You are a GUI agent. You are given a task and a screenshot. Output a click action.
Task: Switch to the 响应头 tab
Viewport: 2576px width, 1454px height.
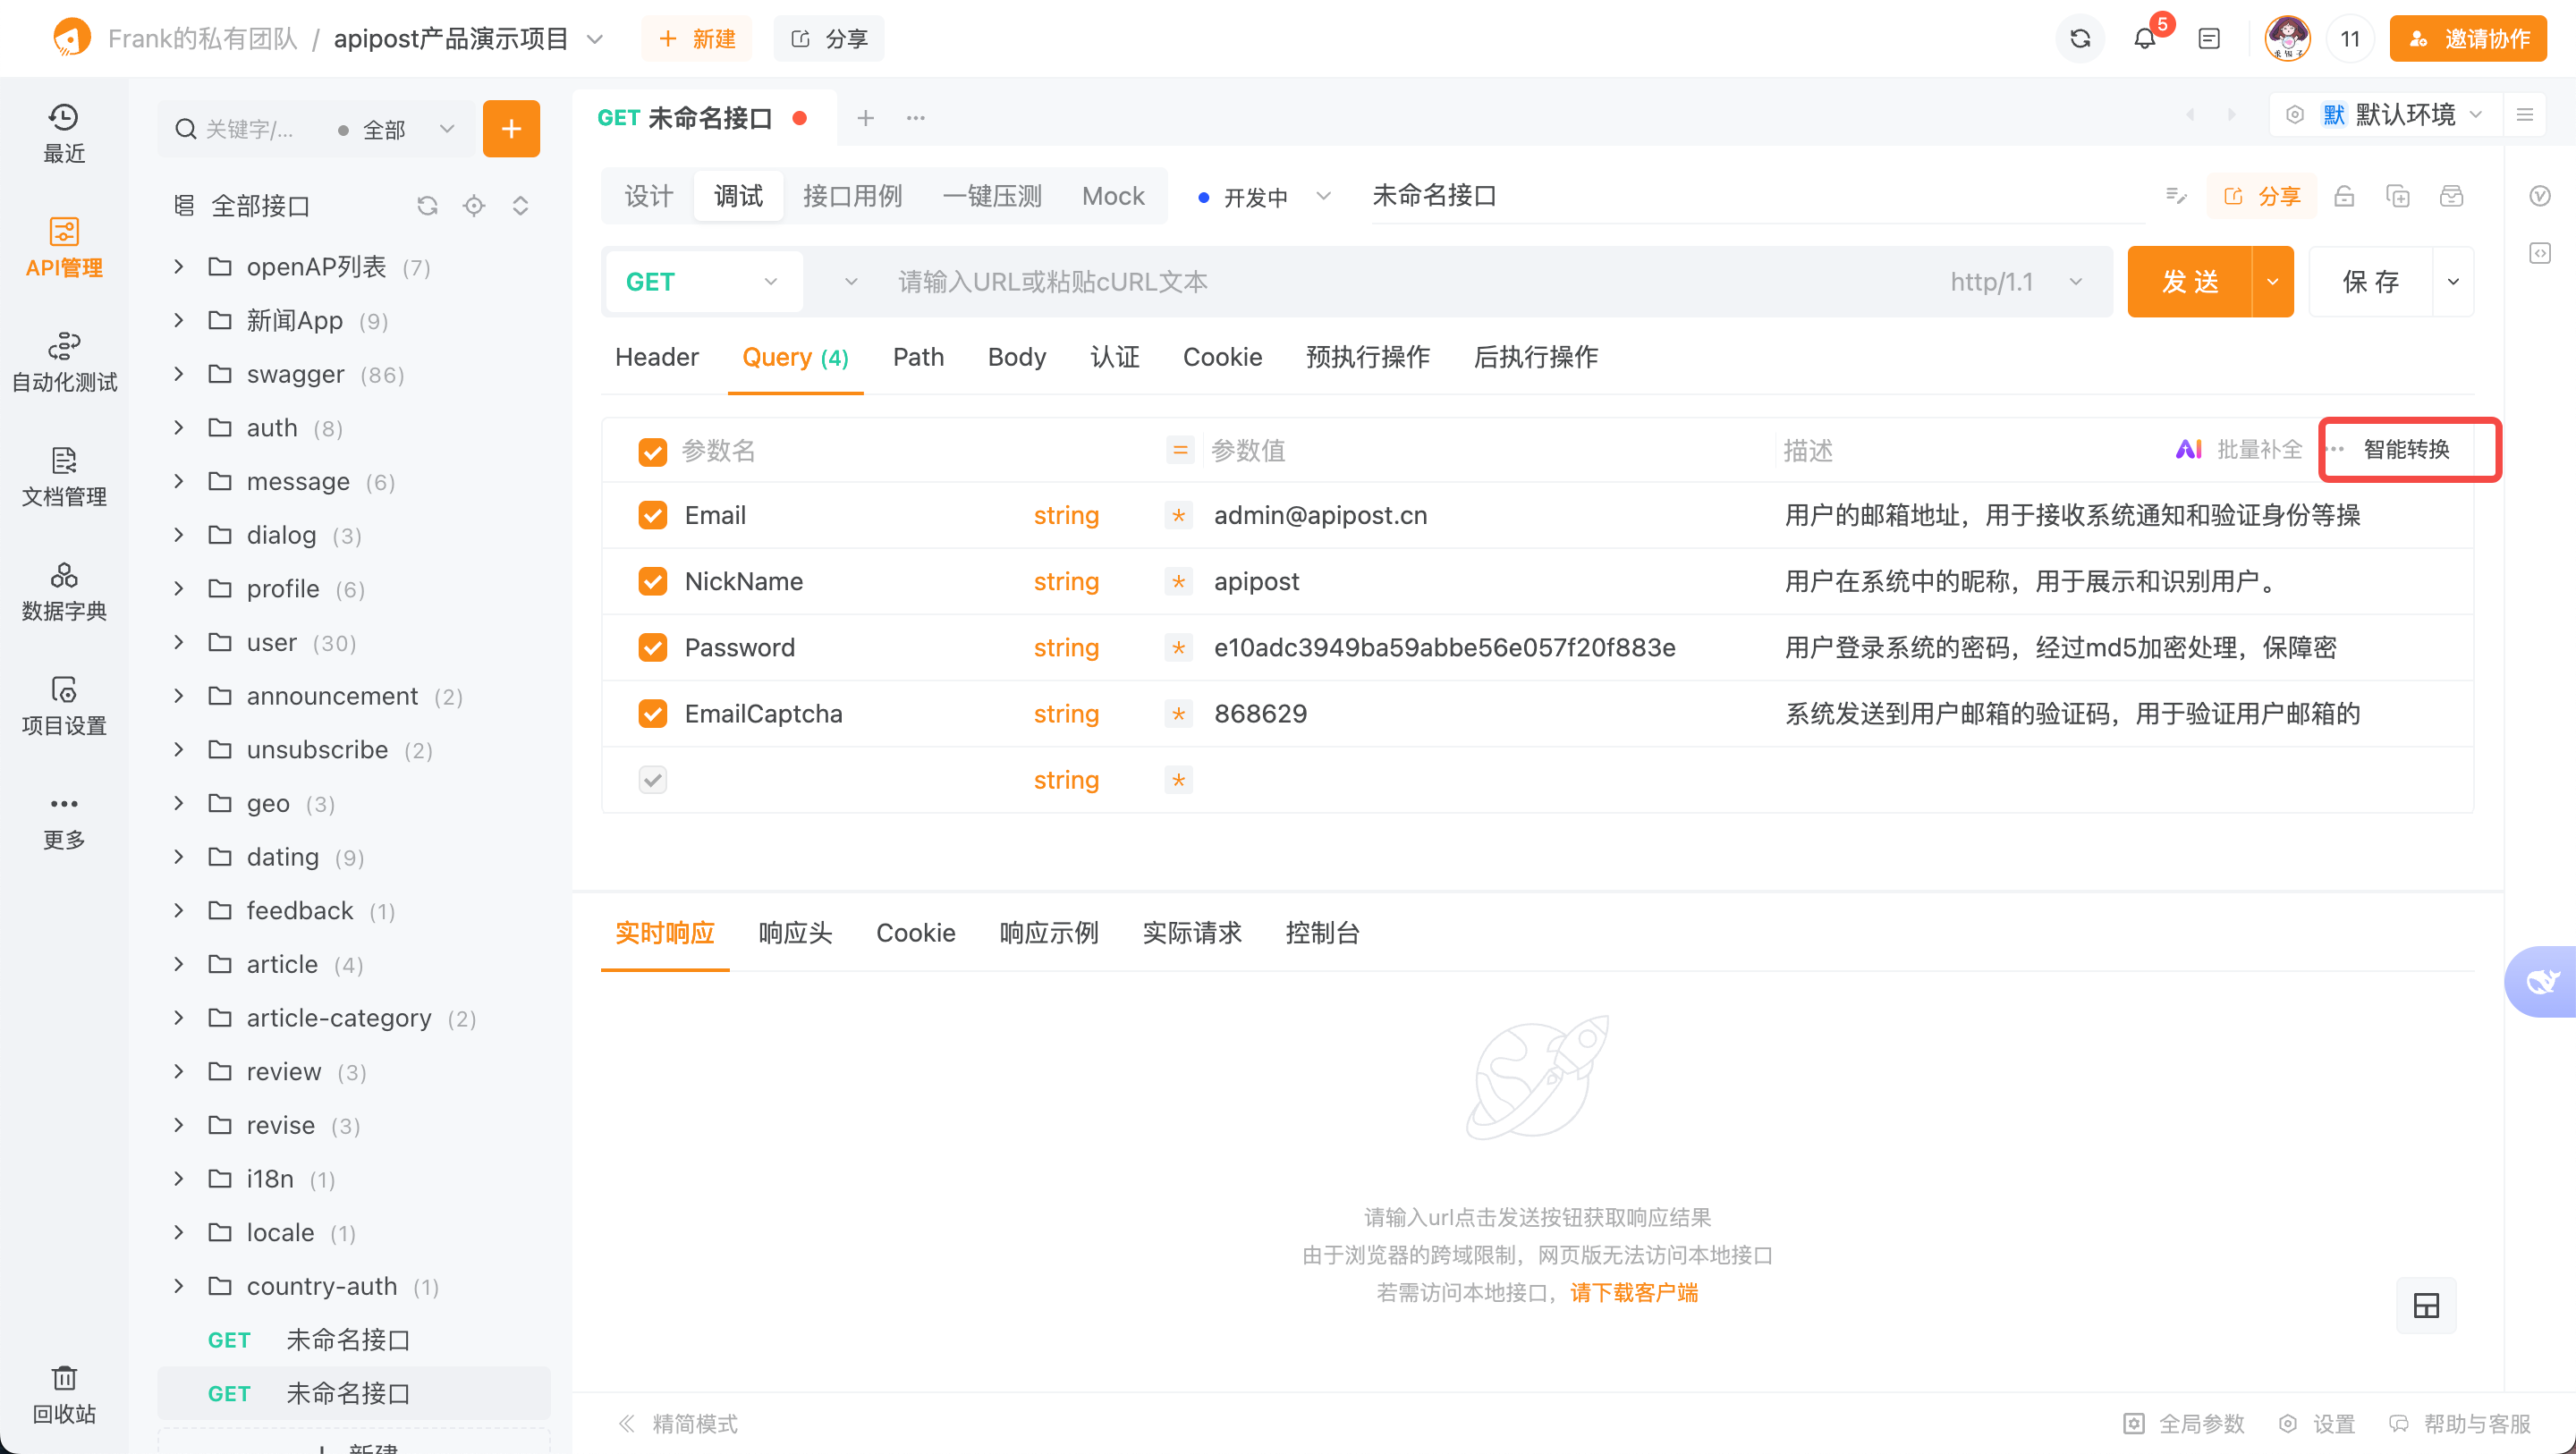coord(795,933)
